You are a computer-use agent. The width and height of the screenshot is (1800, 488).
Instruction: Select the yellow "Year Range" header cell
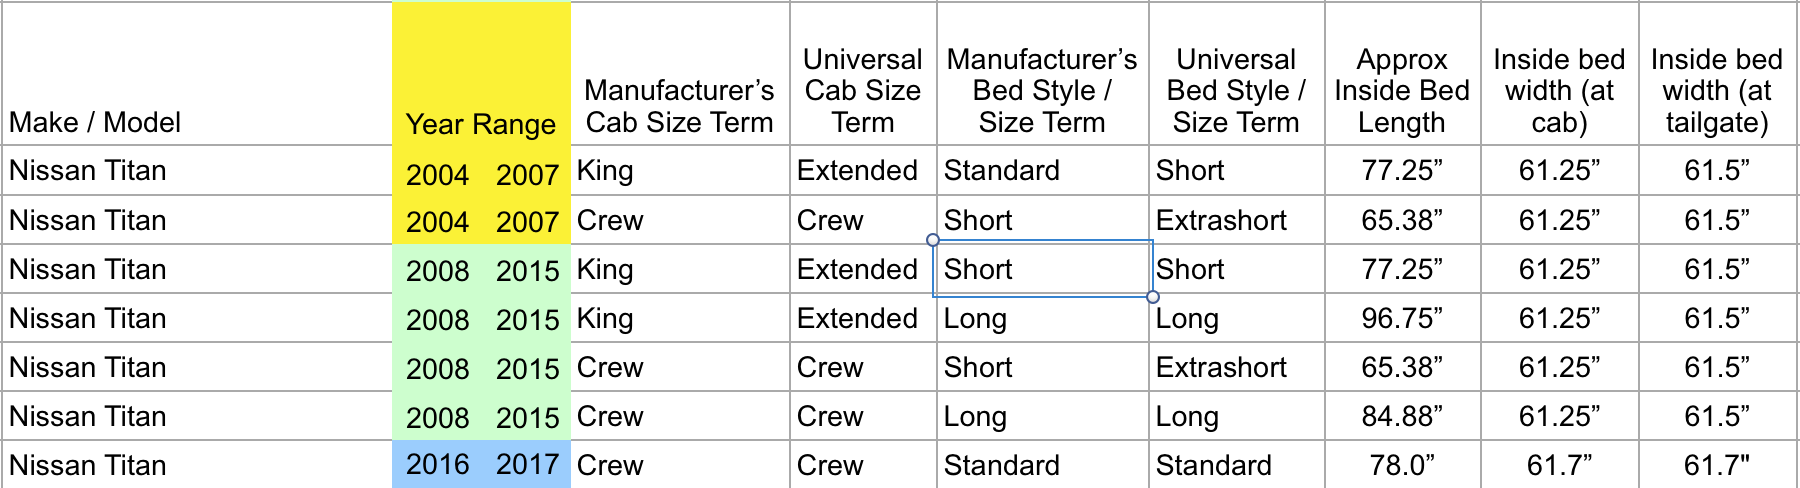click(x=480, y=124)
